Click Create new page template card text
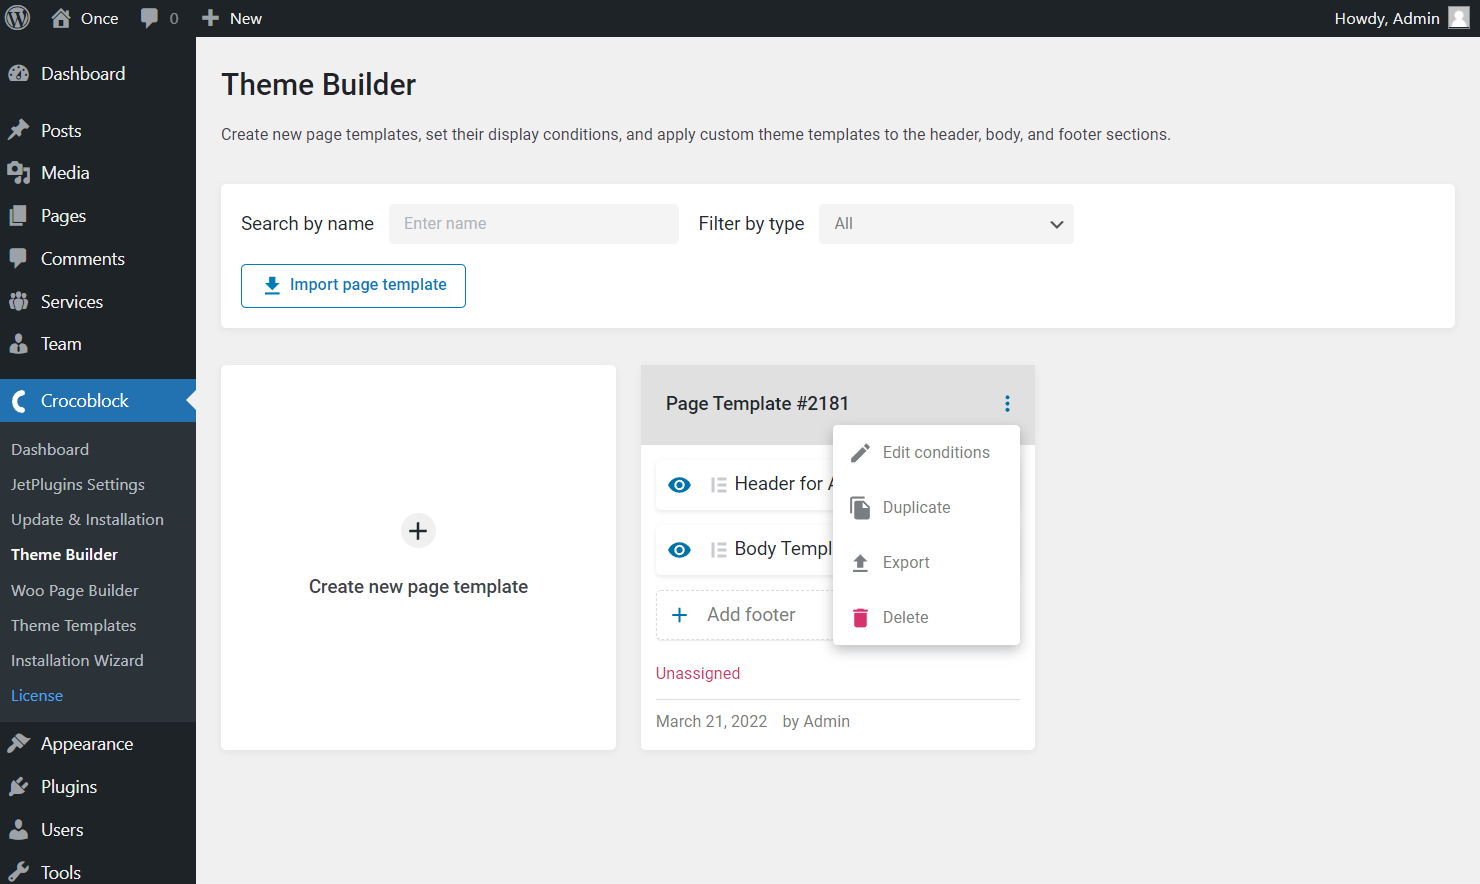Screen dimensions: 1480x884 (x=418, y=587)
